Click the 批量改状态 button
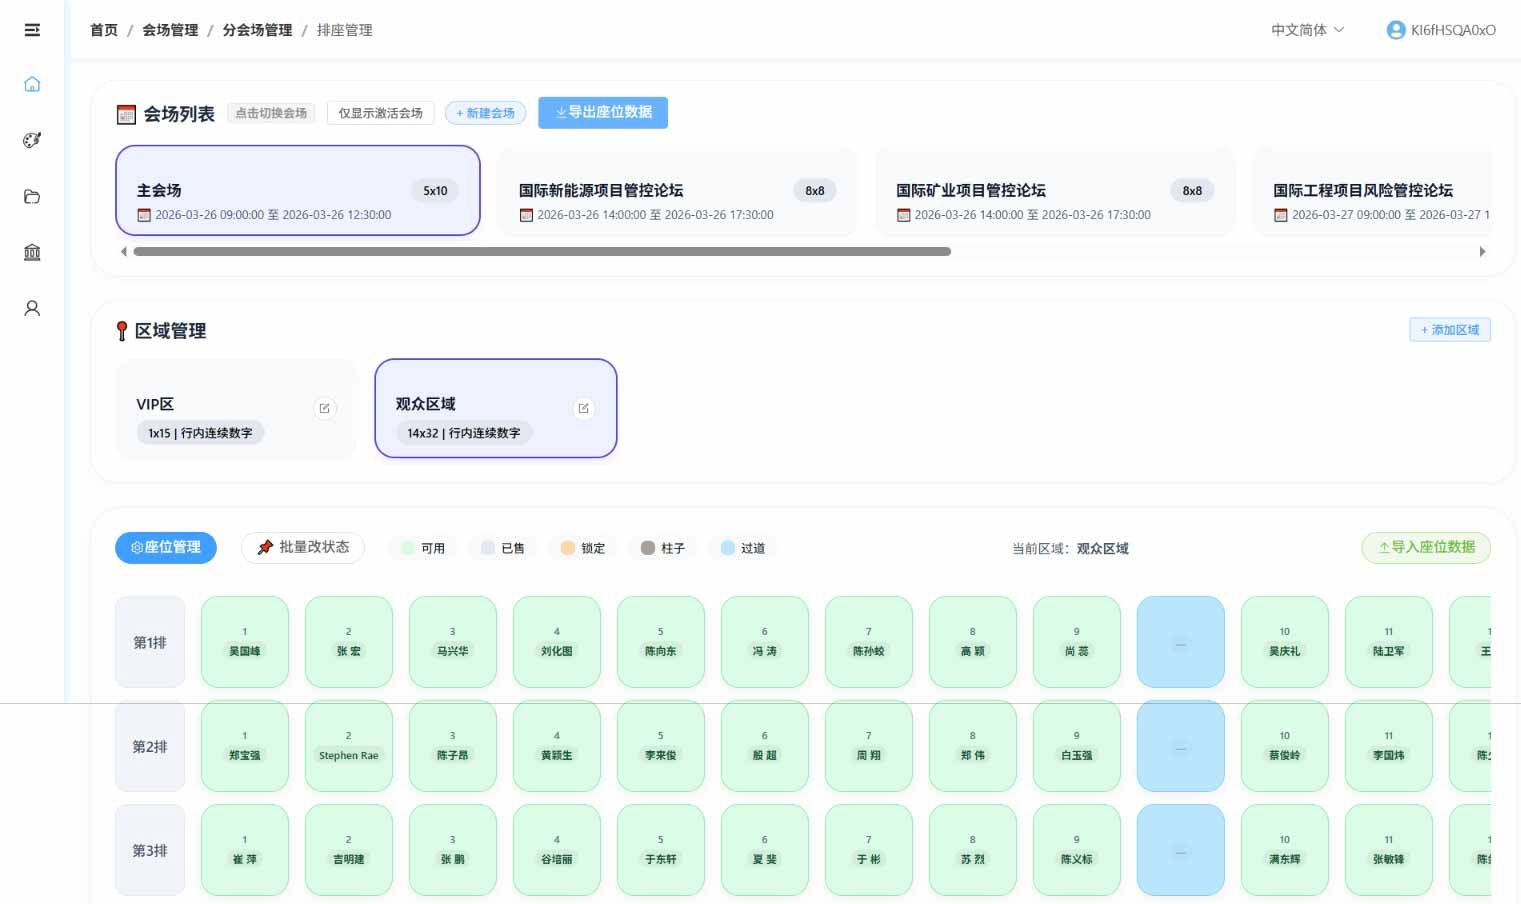 click(303, 547)
